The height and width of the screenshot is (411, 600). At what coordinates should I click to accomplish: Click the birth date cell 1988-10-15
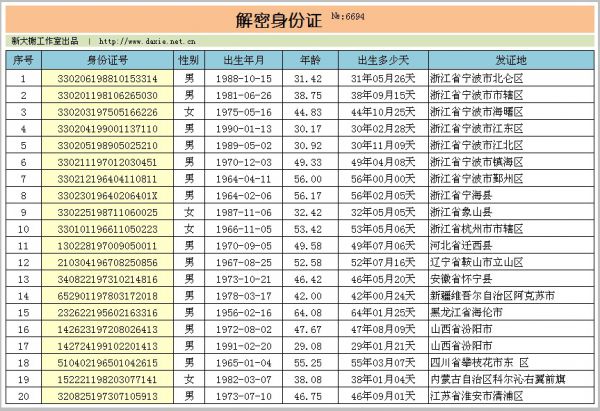[x=243, y=77]
